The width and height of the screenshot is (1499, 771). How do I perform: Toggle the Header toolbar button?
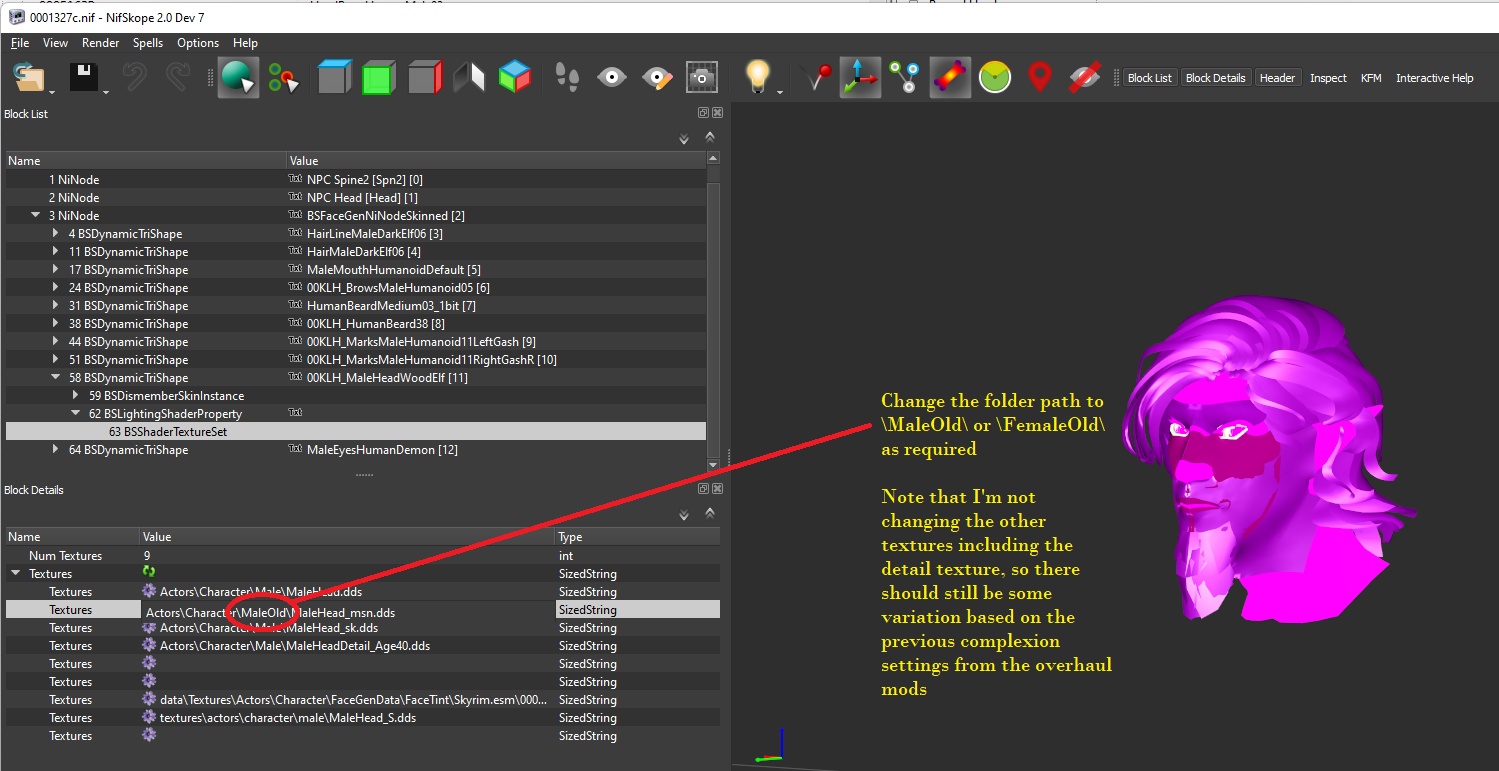[x=1277, y=78]
